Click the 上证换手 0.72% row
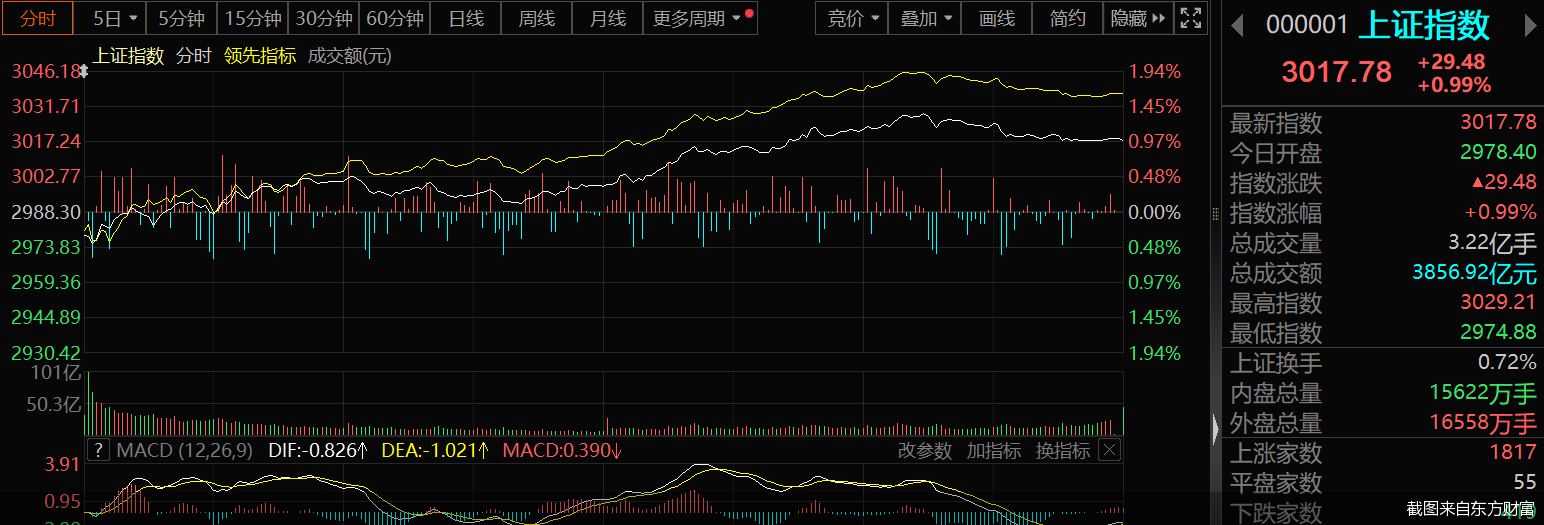Screen dimensions: 1544x525 (1383, 363)
